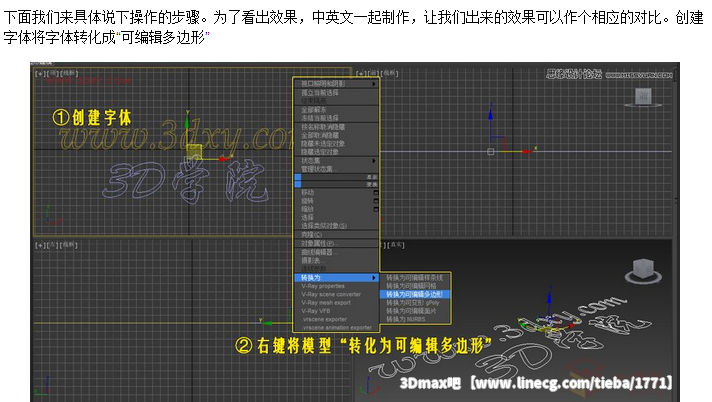Choose 转换为可编辑多边形 submenu item
Image resolution: width=712 pixels, height=402 pixels.
(x=415, y=294)
